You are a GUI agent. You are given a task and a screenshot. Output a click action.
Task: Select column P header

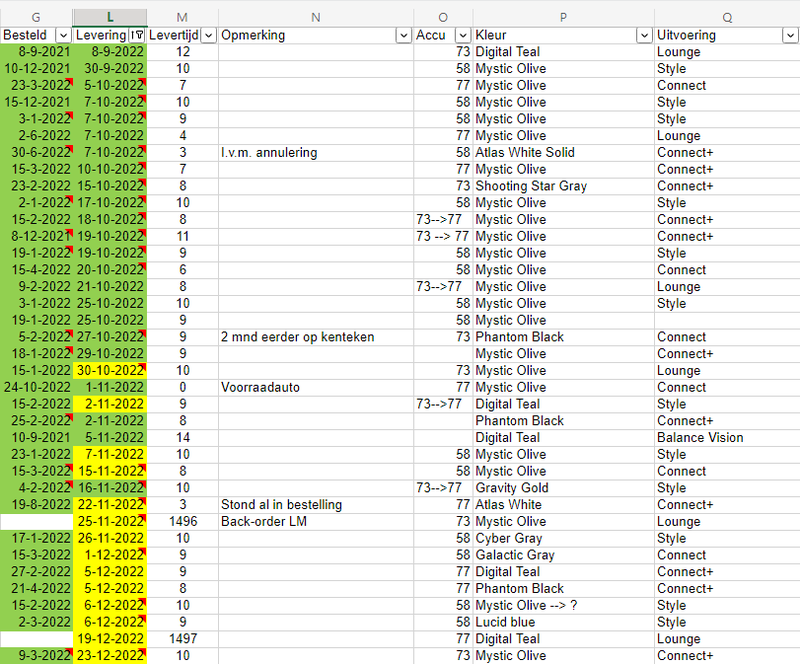point(563,17)
